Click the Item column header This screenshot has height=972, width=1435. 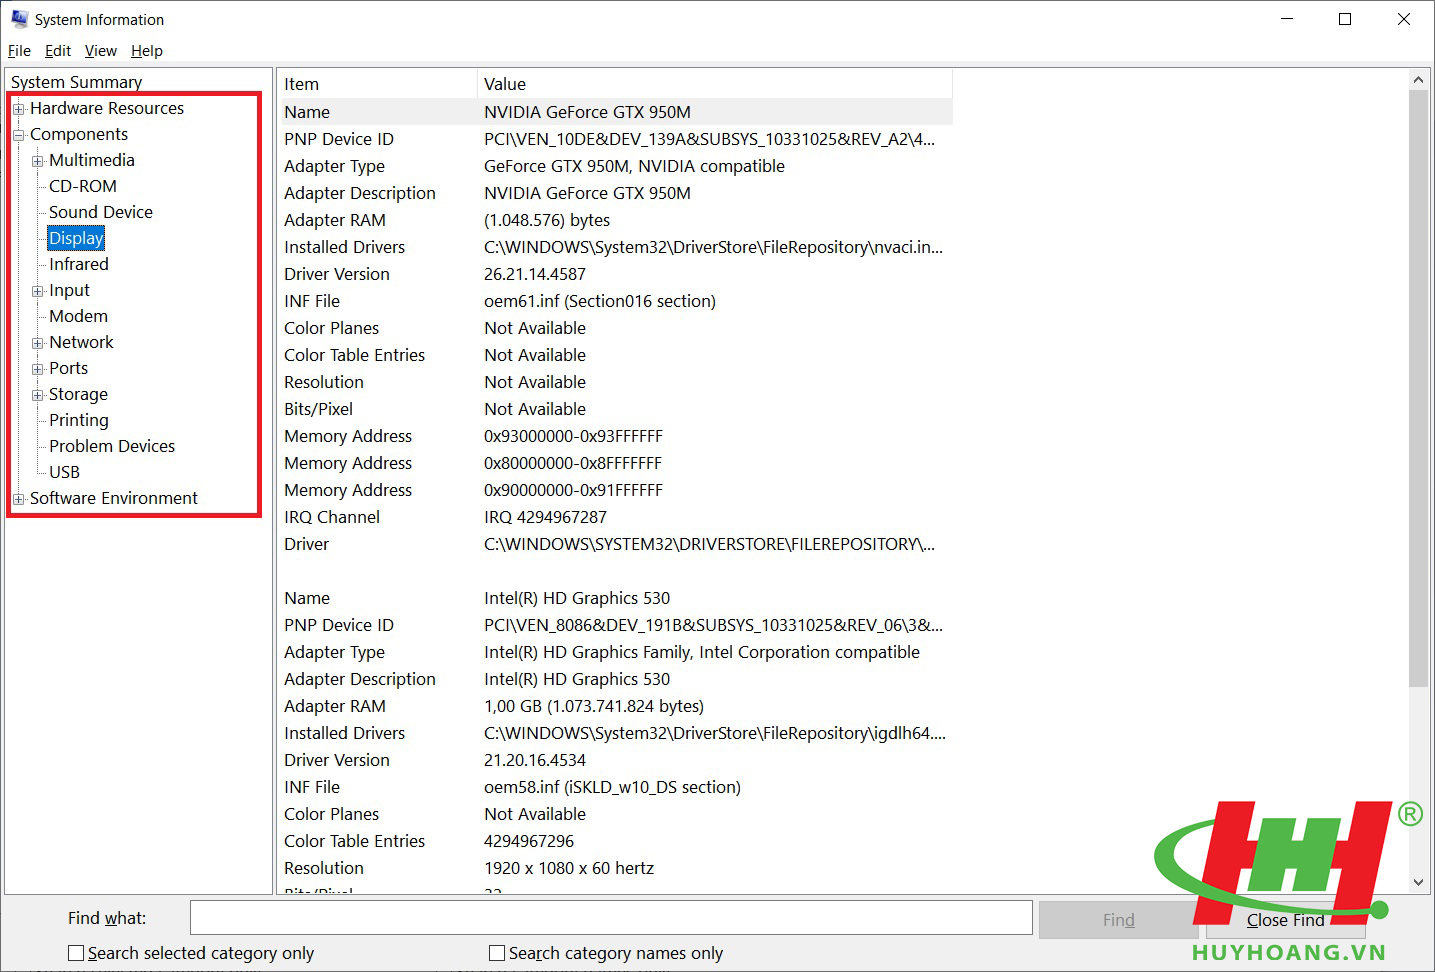[x=377, y=84]
